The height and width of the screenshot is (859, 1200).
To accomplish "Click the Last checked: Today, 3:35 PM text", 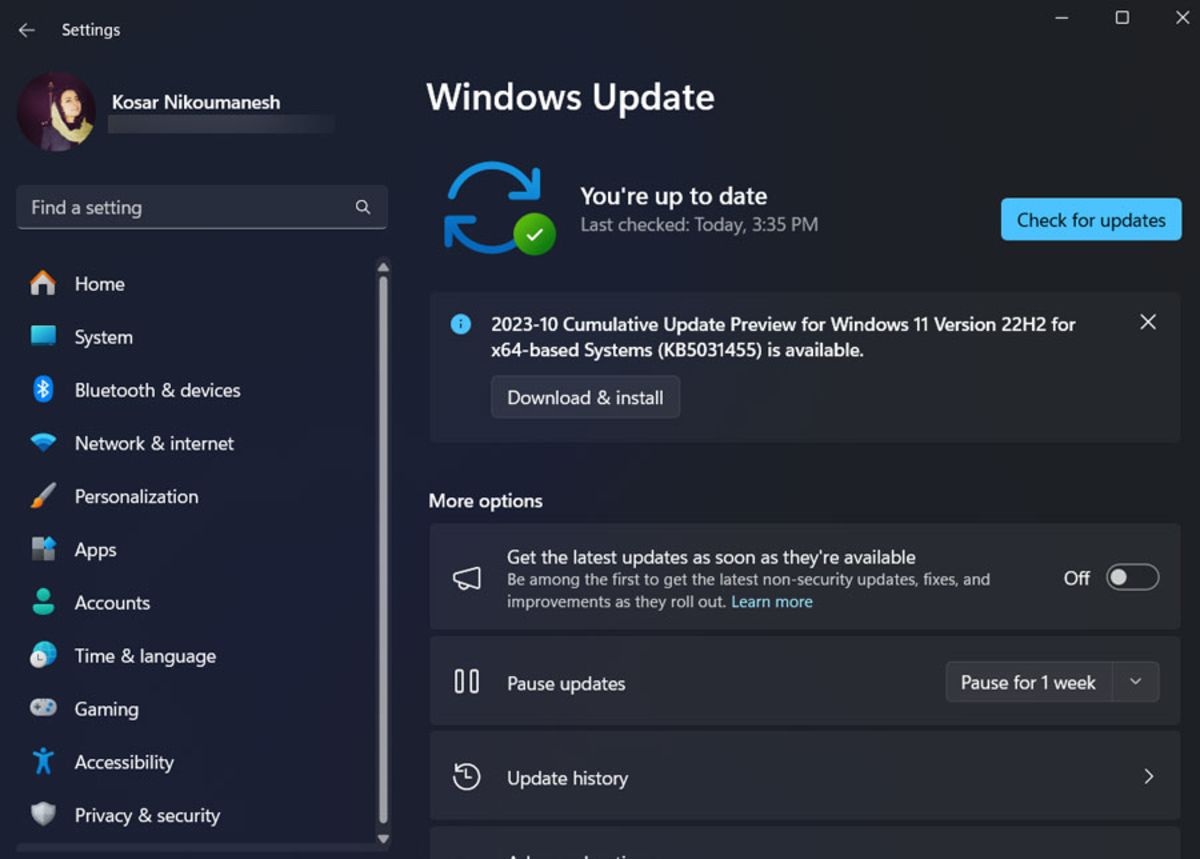I will (x=699, y=225).
